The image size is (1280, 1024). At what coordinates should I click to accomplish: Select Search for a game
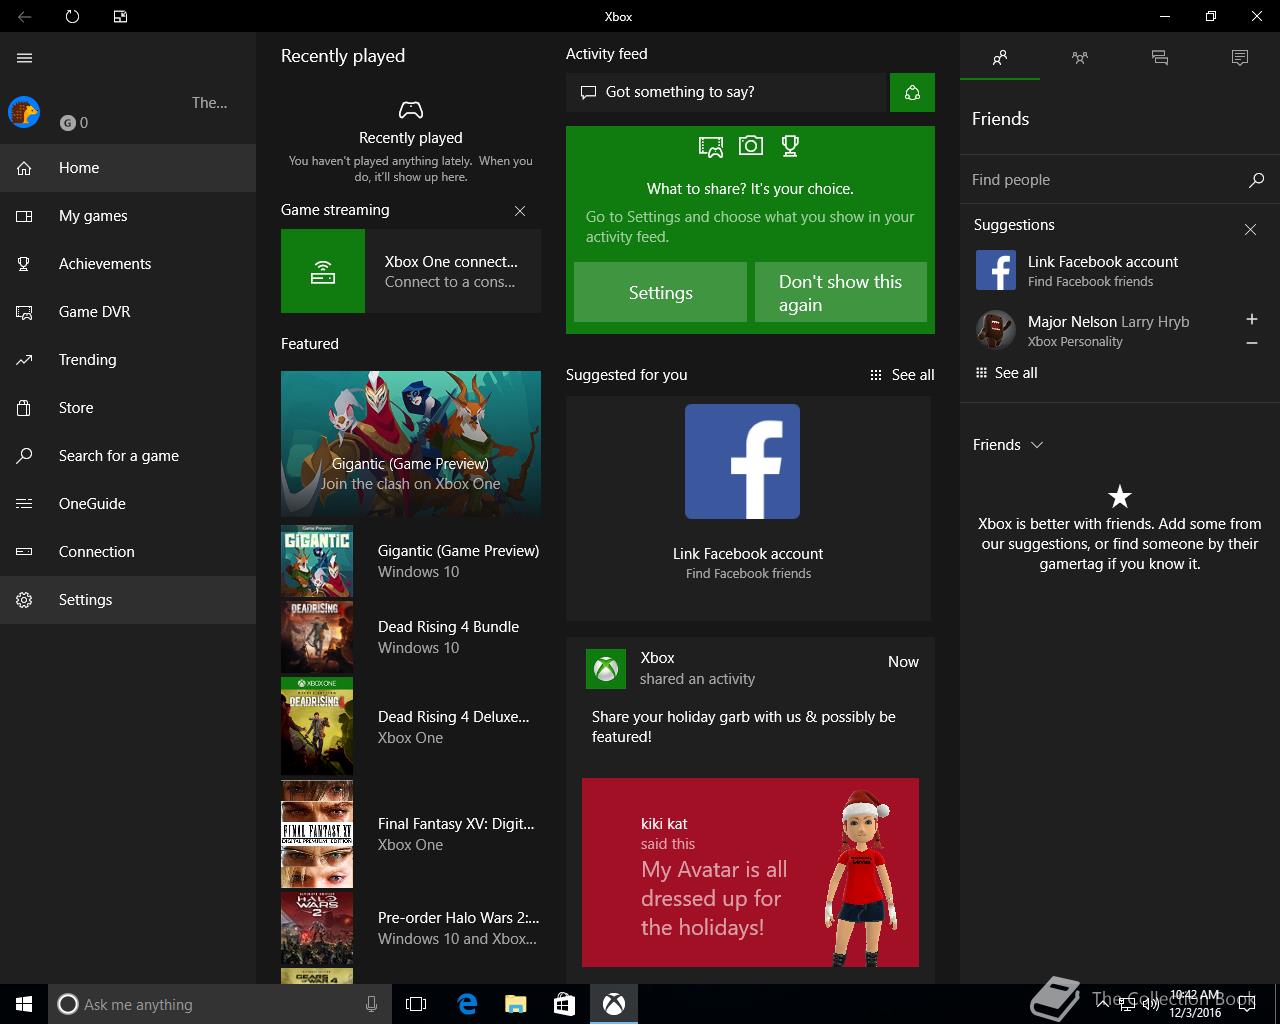pos(128,456)
